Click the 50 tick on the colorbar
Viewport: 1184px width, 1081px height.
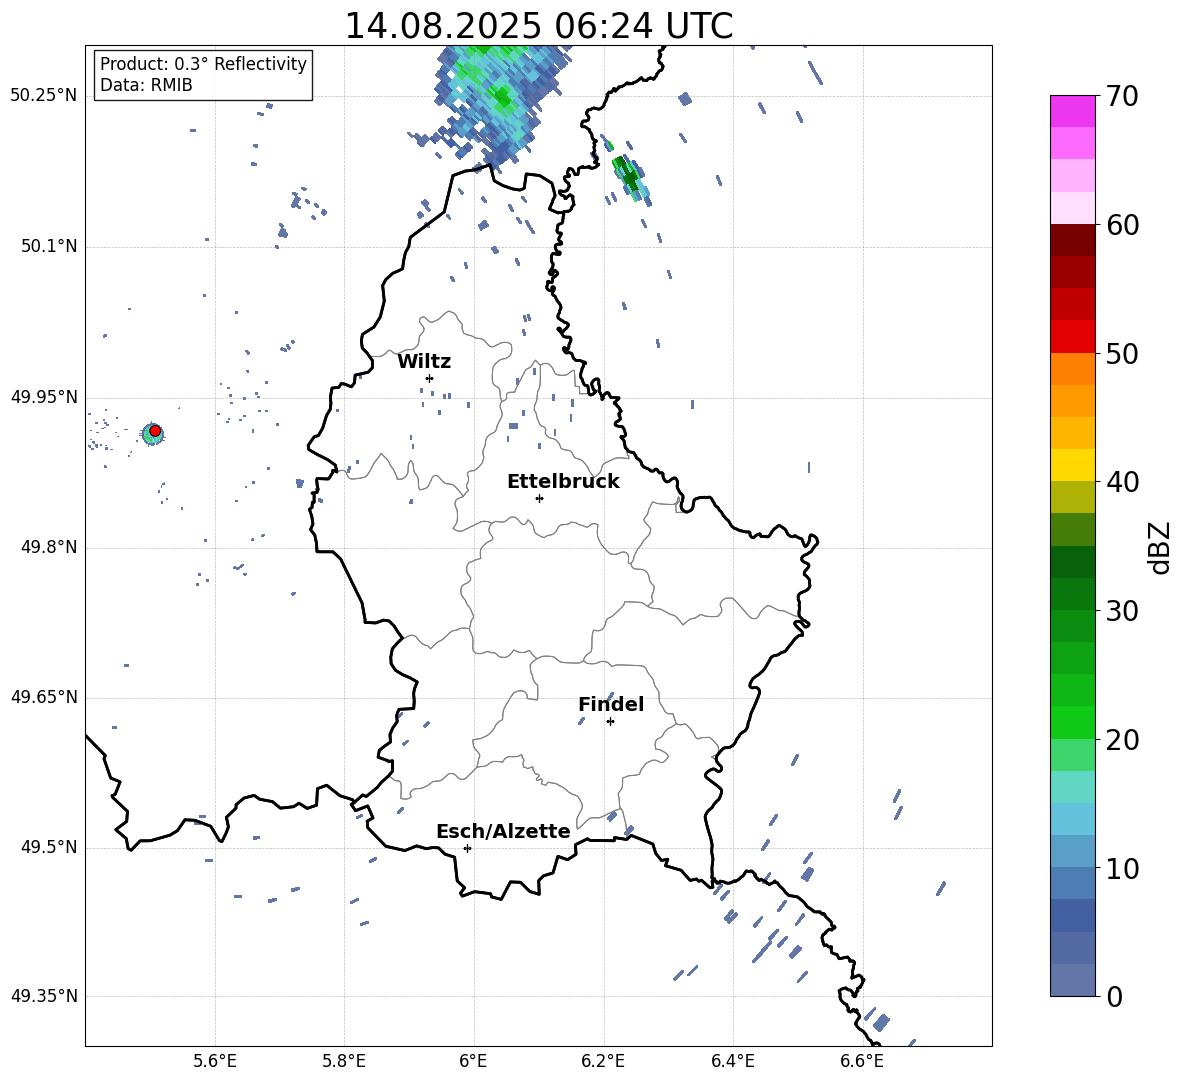point(1122,353)
